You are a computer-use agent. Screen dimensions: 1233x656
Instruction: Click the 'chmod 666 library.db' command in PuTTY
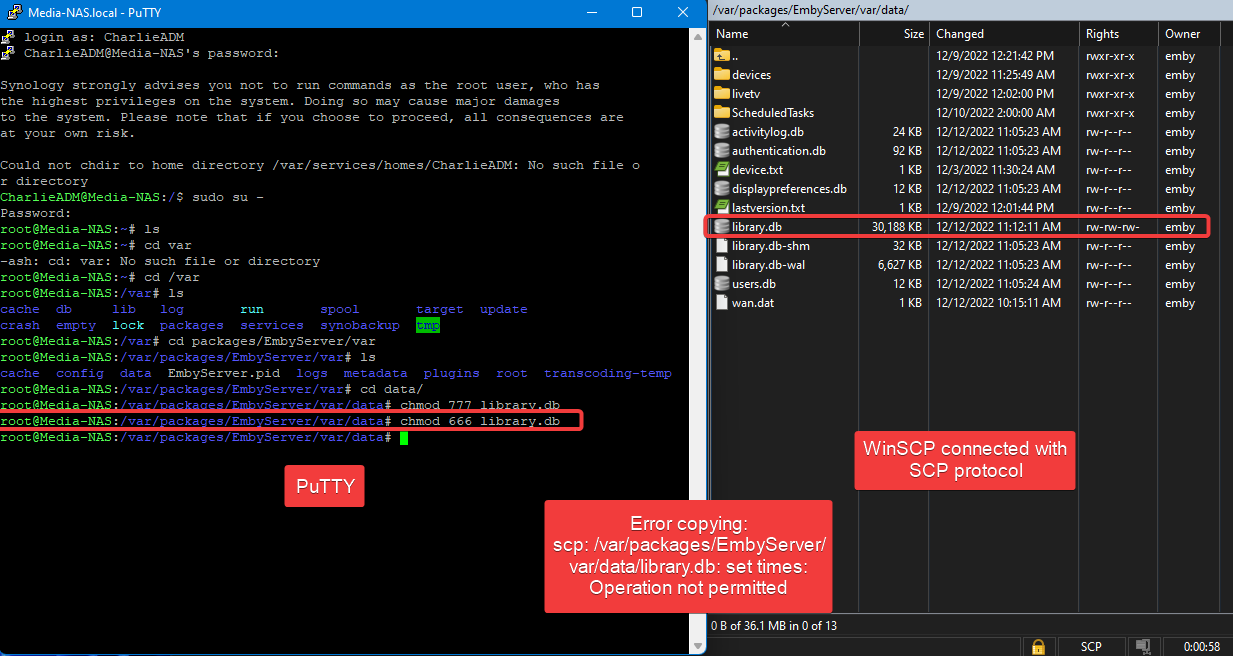(480, 422)
